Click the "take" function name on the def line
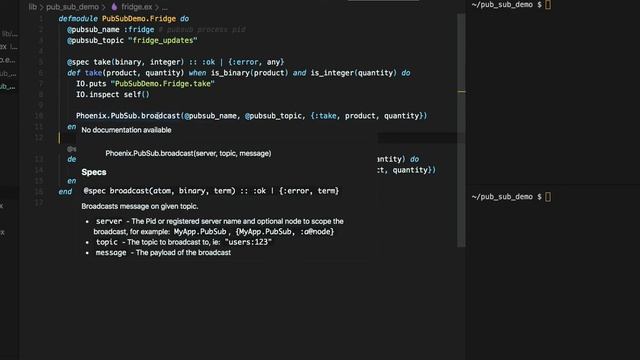640x360 pixels. pyautogui.click(x=93, y=73)
